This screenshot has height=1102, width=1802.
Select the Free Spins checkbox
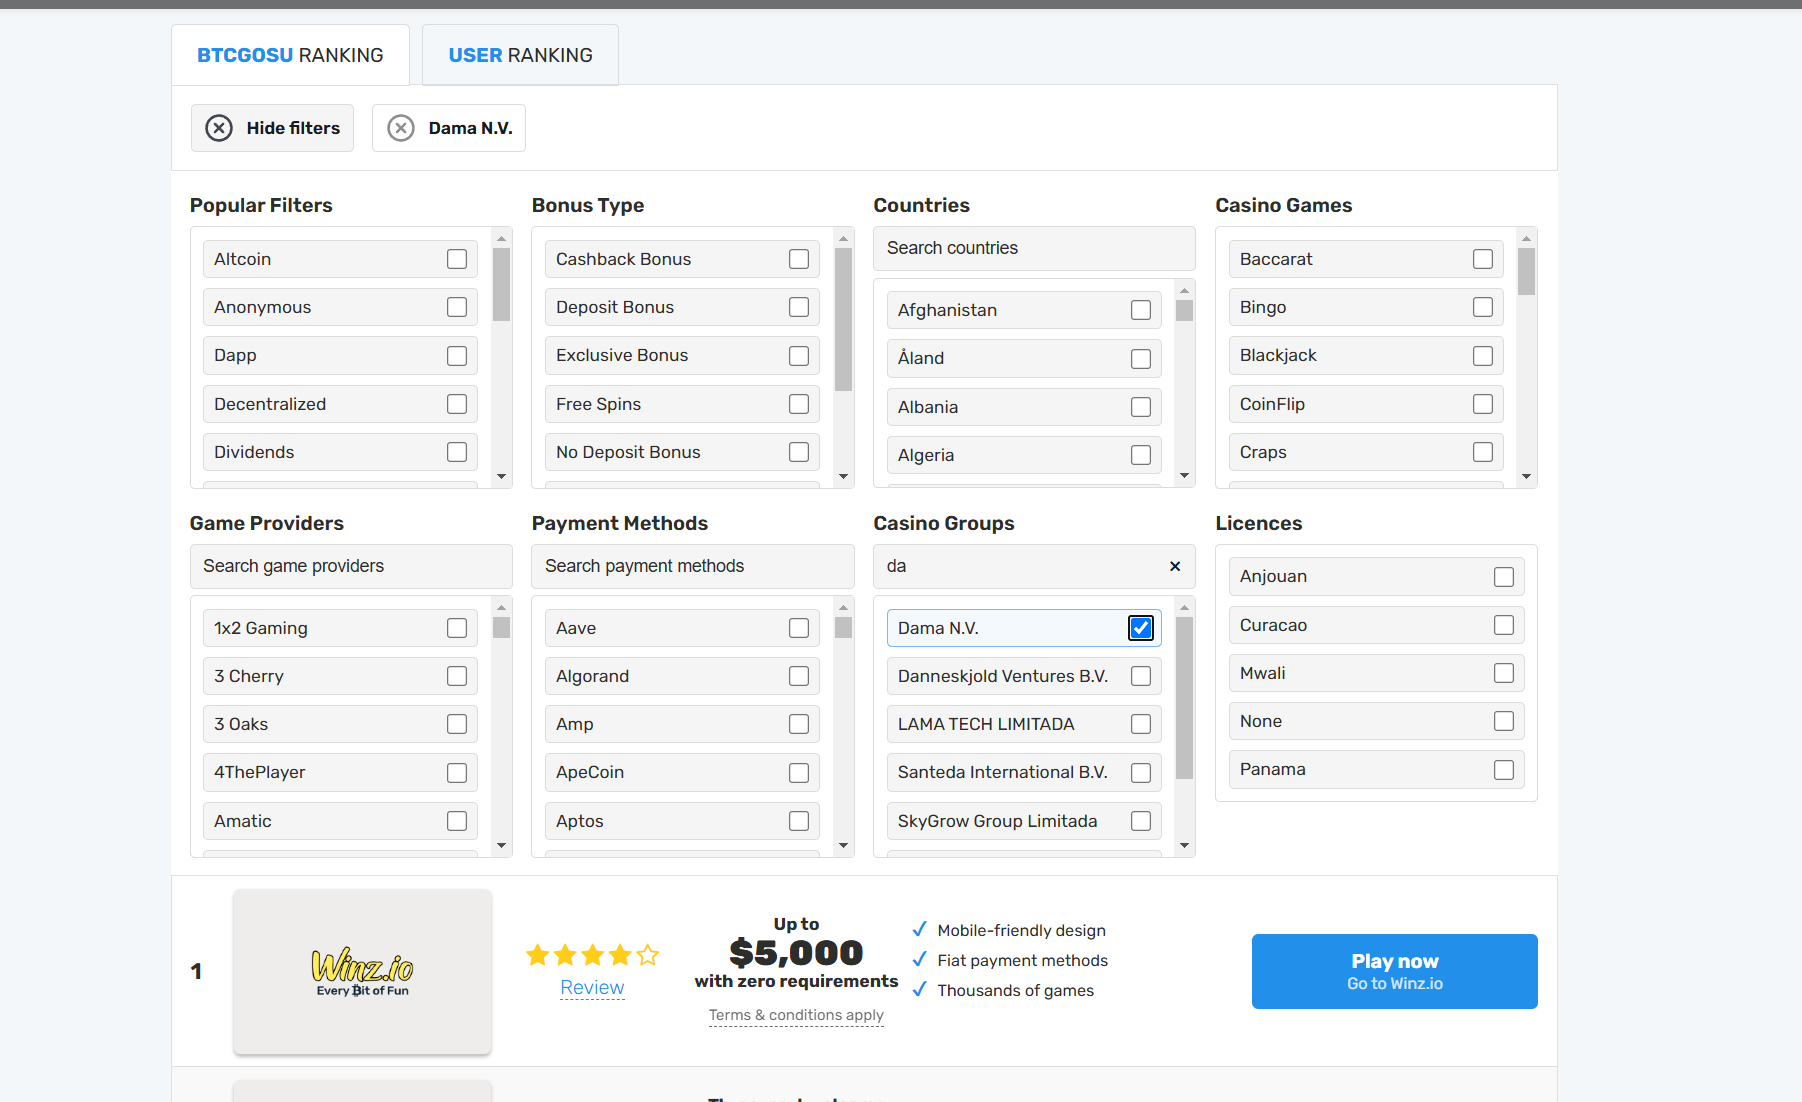pyautogui.click(x=799, y=404)
